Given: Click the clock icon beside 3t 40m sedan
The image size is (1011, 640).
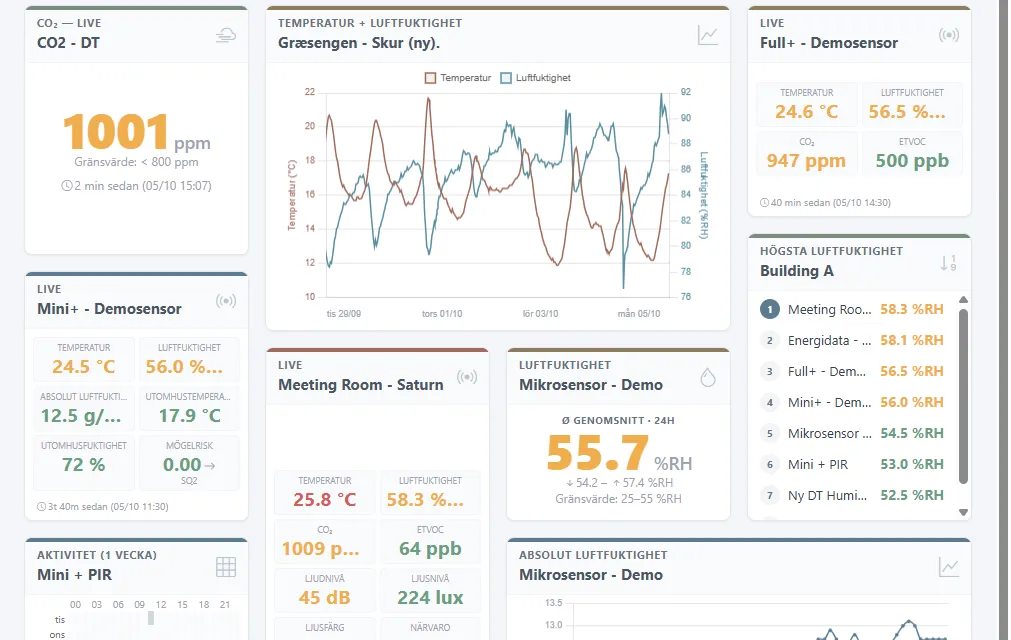Looking at the screenshot, I should [x=41, y=507].
